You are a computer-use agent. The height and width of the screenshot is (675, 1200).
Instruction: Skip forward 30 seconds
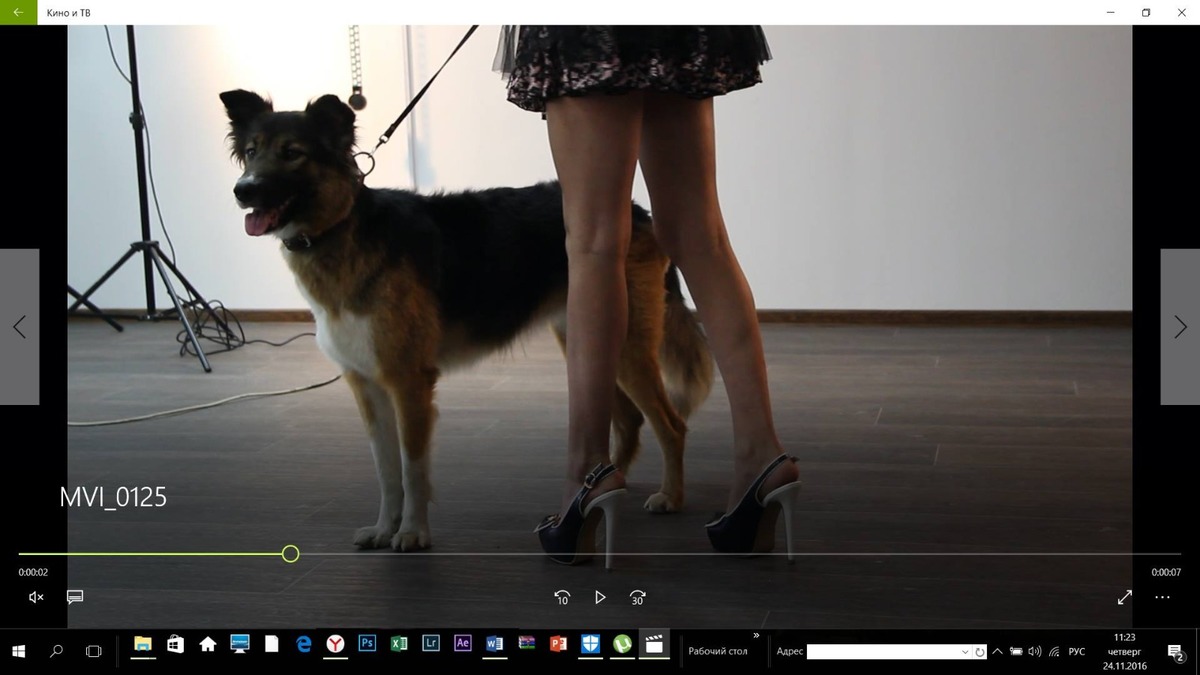[x=637, y=597]
